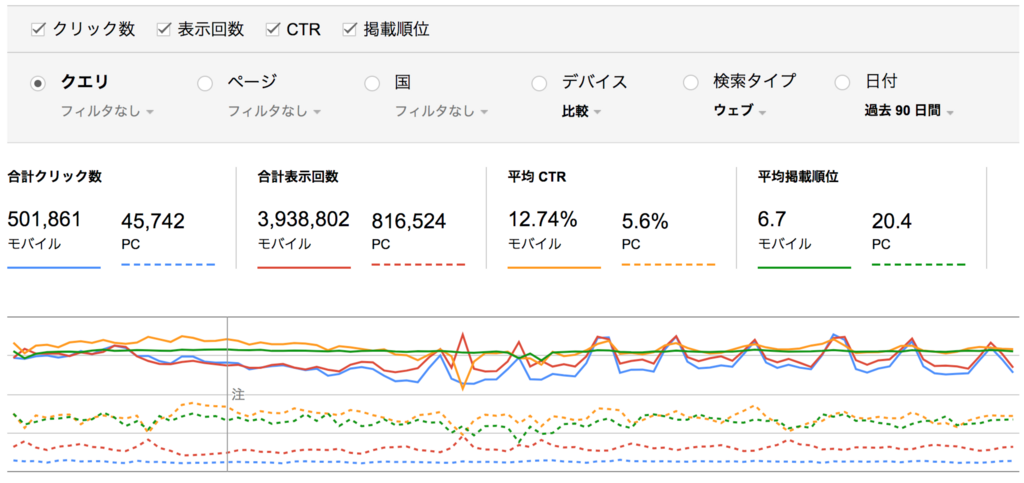This screenshot has height=483, width=1024.
Task: Click the 注 annotation marker on chart
Action: point(238,395)
